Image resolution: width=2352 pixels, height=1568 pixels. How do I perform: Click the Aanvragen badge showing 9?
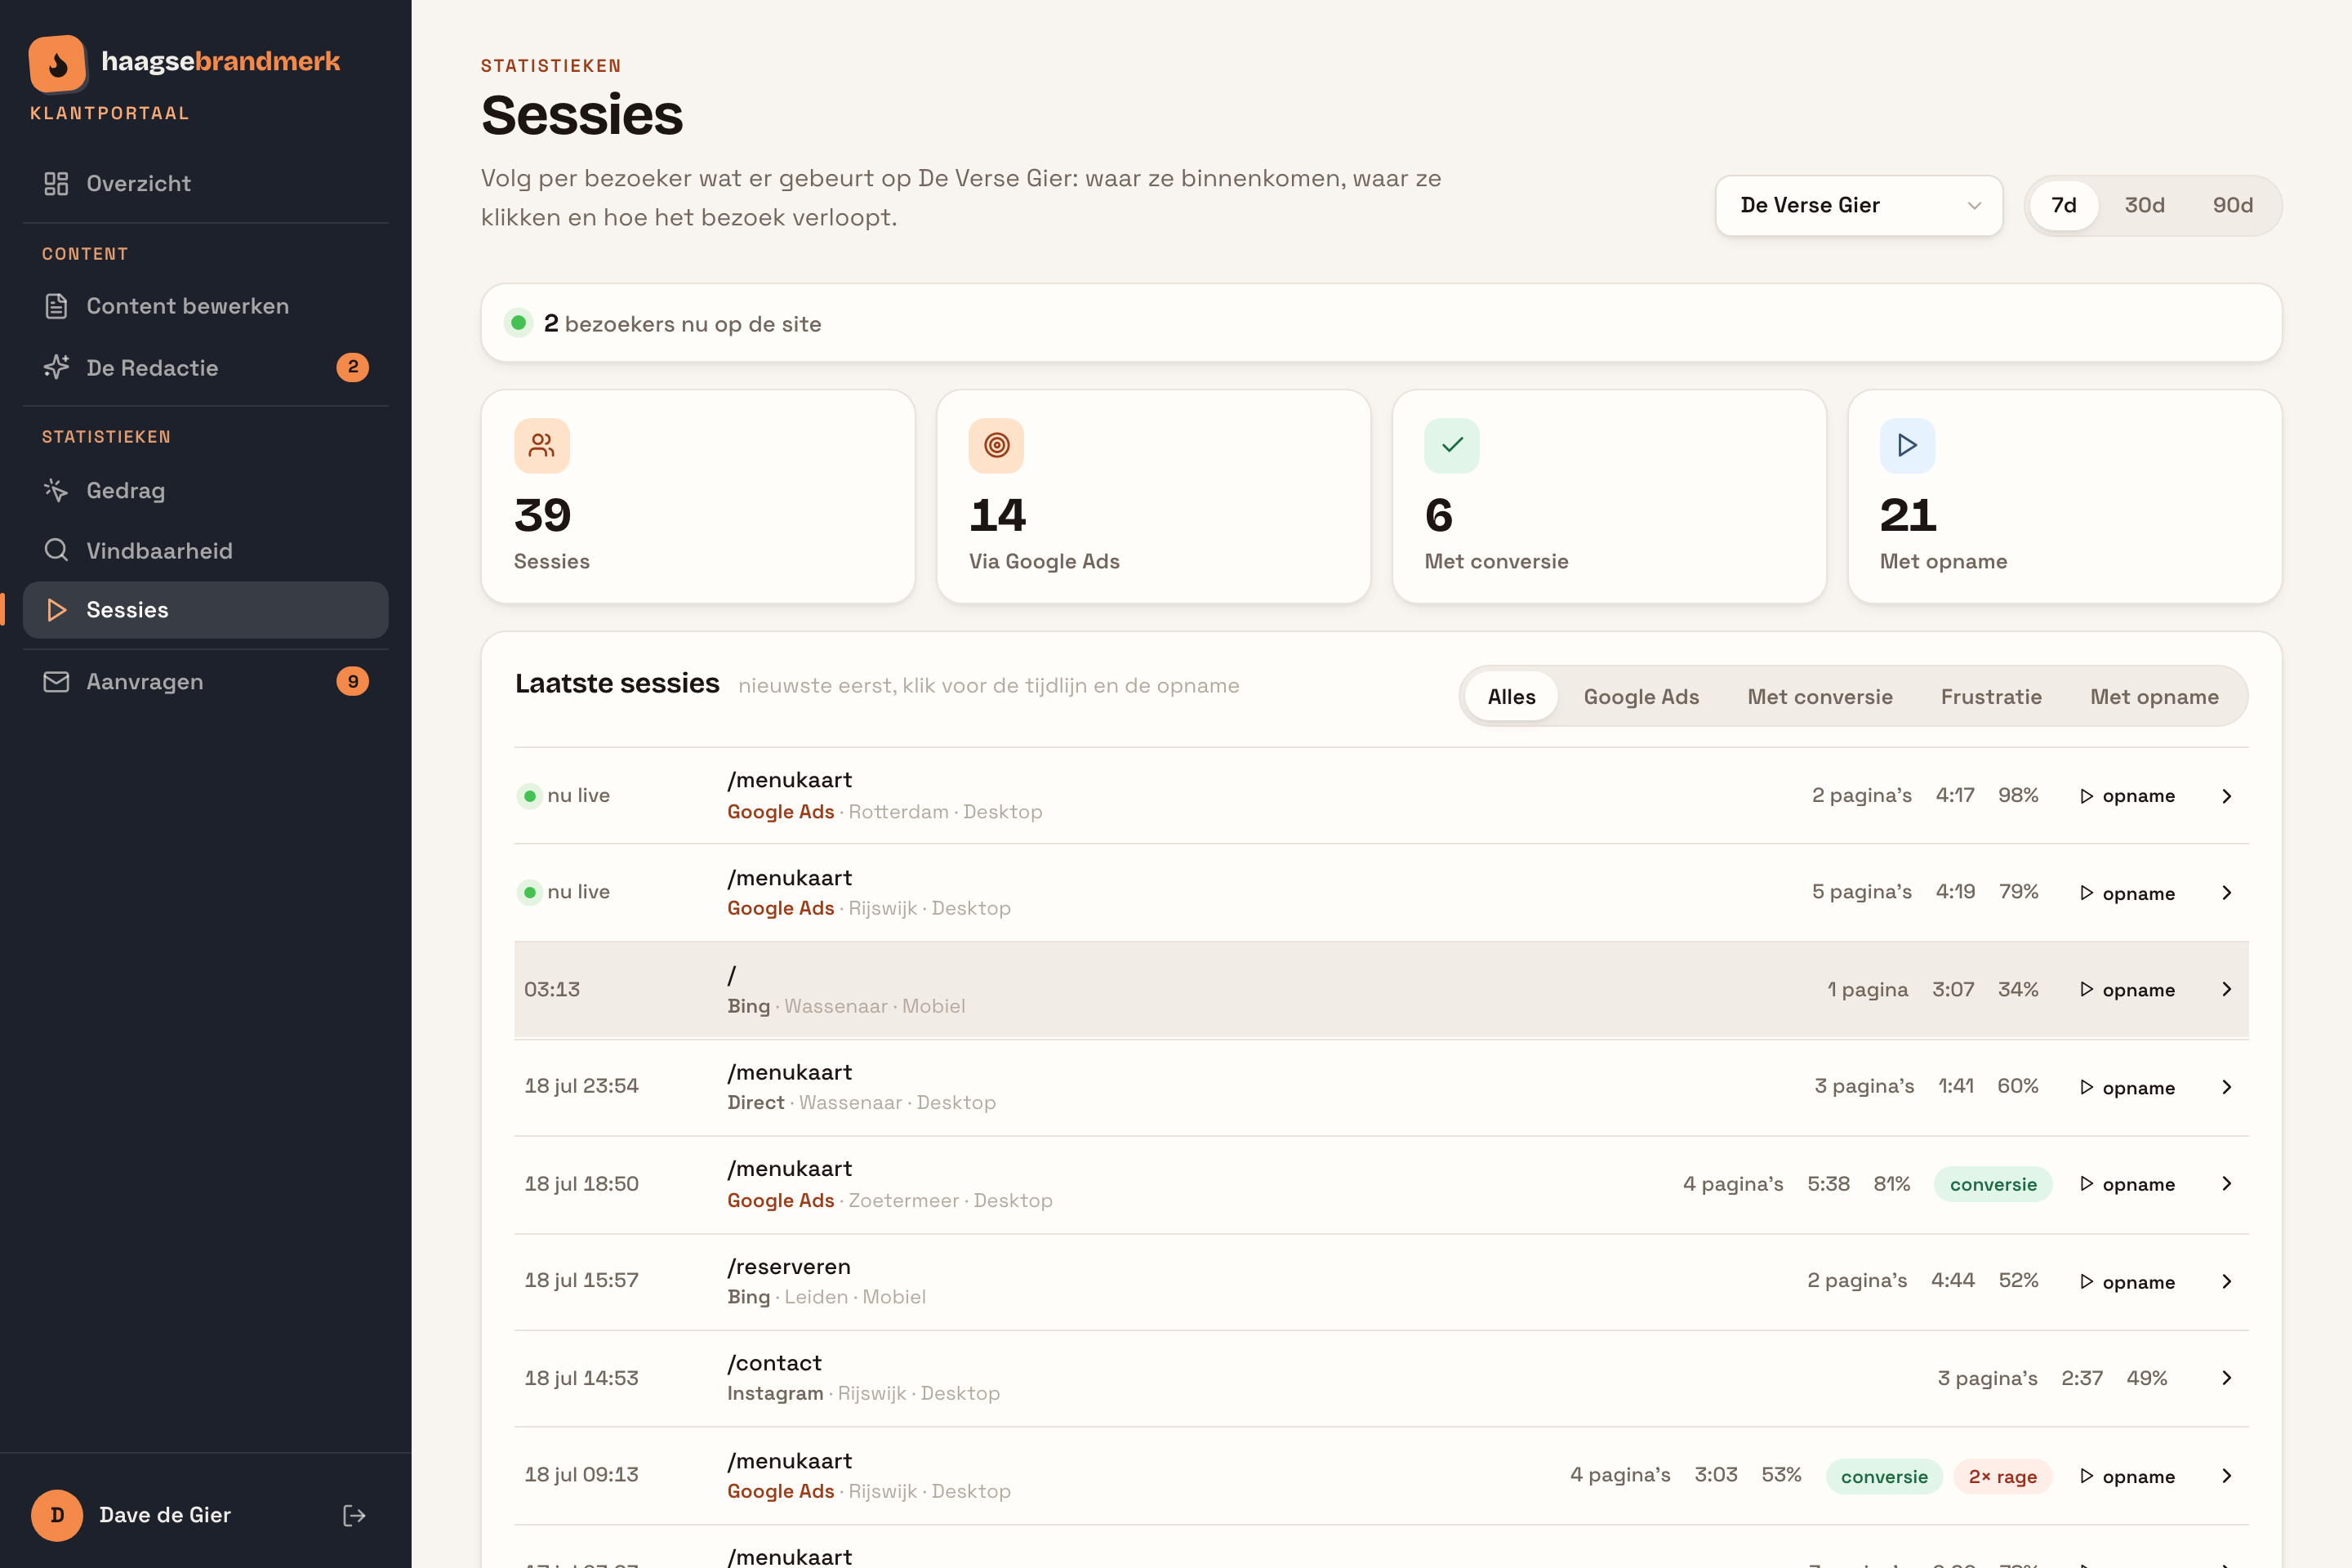tap(352, 681)
